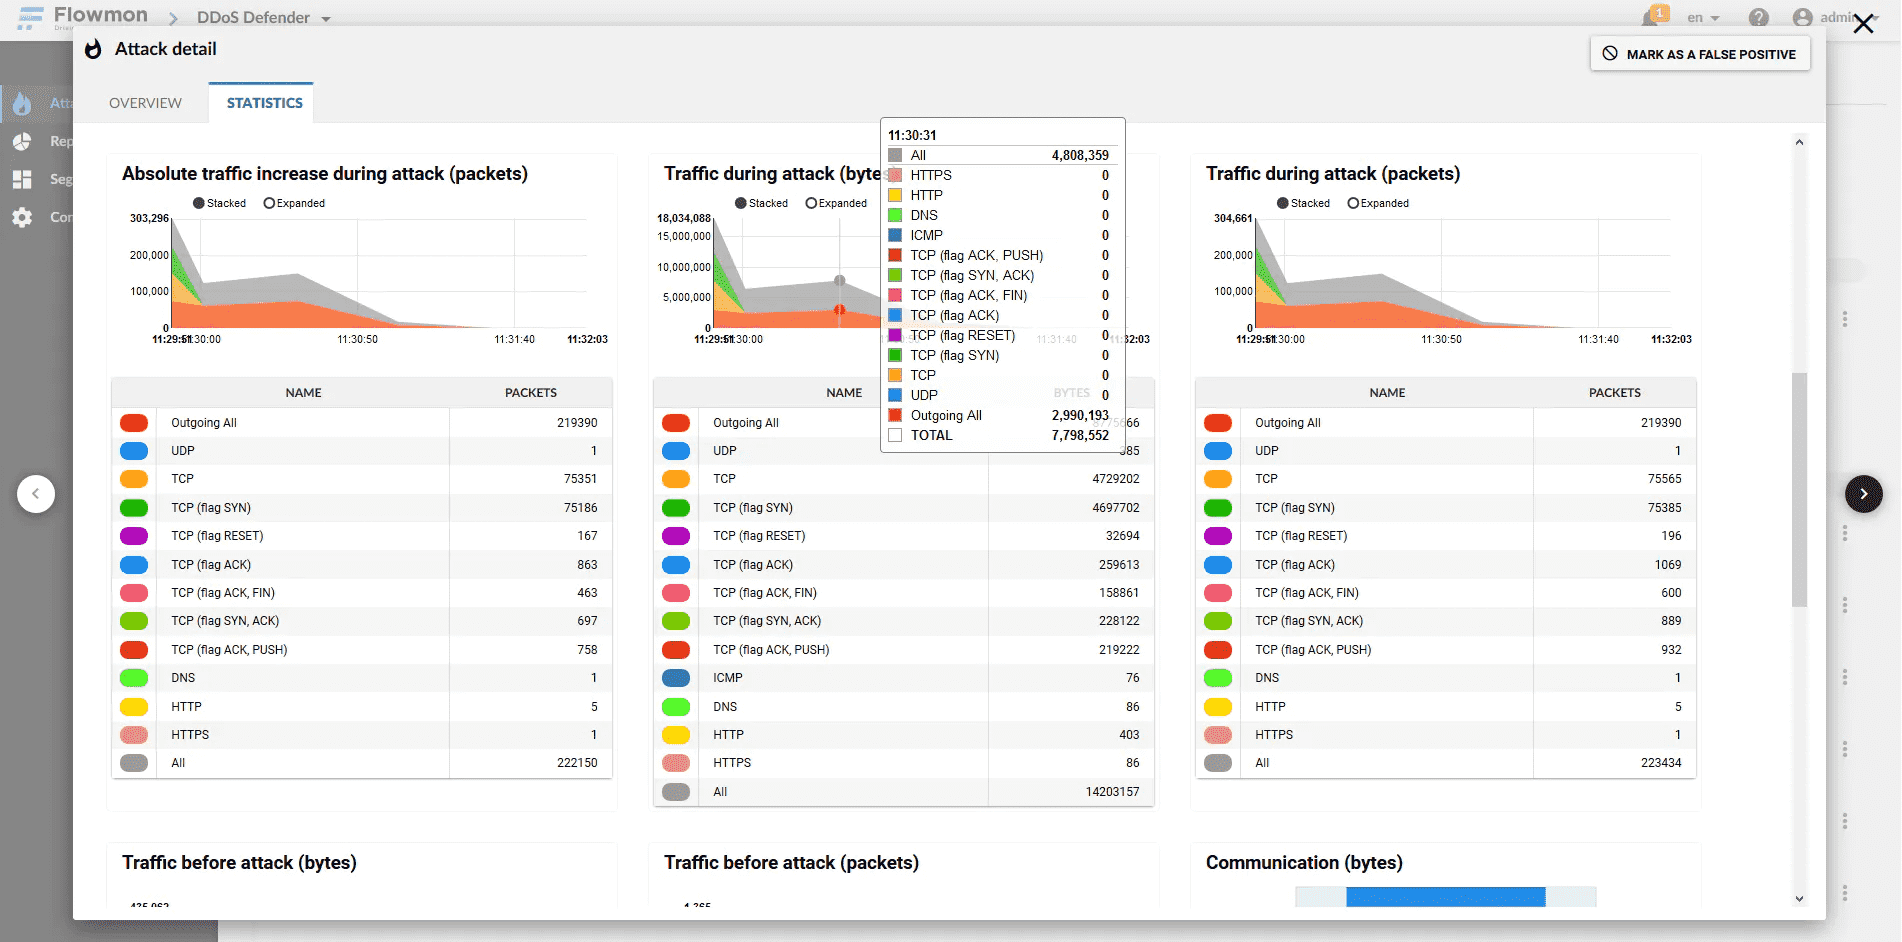
Task: Click the dialog vertical scrollbar thumb
Action: [x=1799, y=490]
